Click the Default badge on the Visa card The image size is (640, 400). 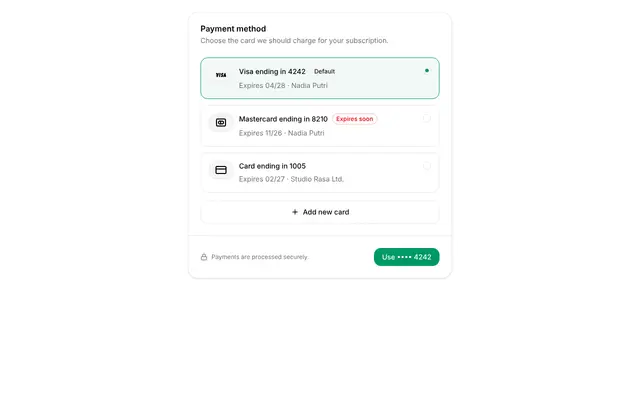324,71
